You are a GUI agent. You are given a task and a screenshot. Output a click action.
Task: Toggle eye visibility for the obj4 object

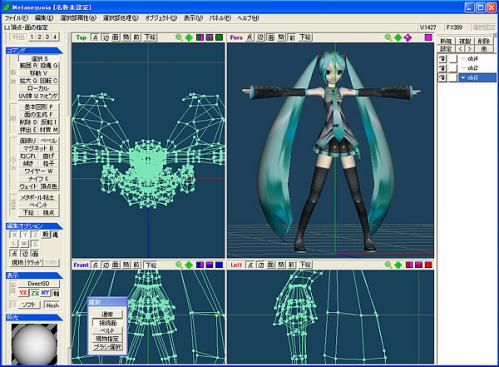tap(442, 59)
